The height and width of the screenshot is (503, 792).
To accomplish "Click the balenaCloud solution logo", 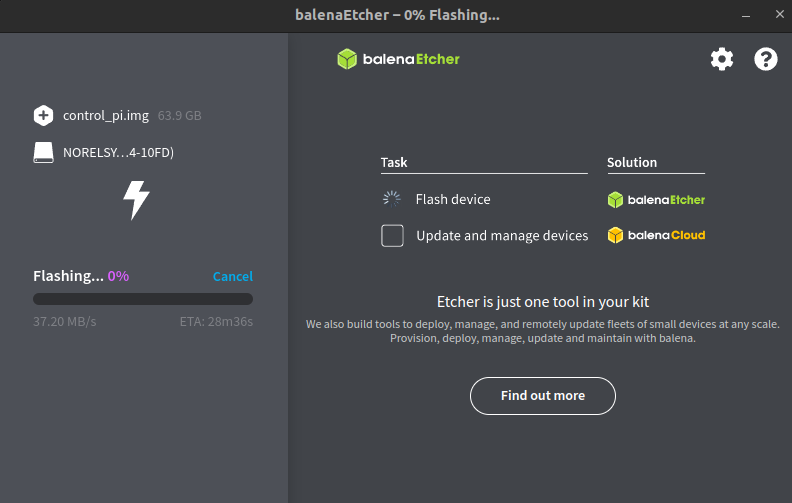I will coord(656,236).
